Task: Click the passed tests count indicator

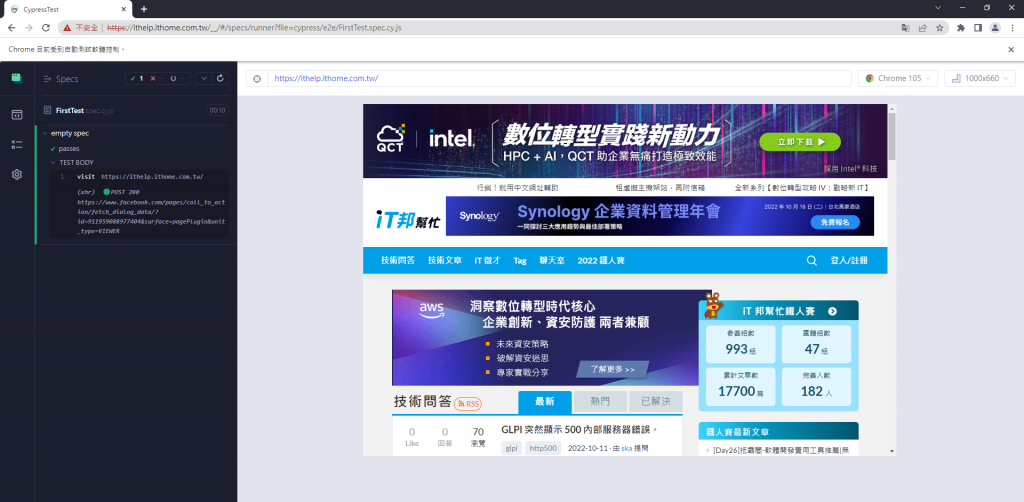Action: (x=137, y=78)
